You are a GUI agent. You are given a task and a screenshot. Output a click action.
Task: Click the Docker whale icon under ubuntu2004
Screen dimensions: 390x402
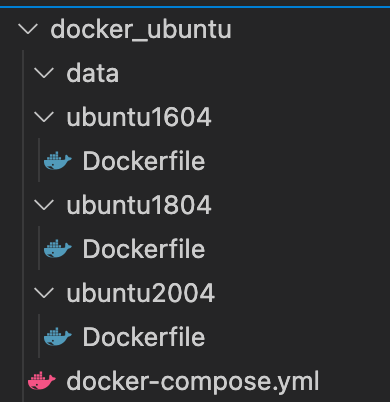click(58, 337)
